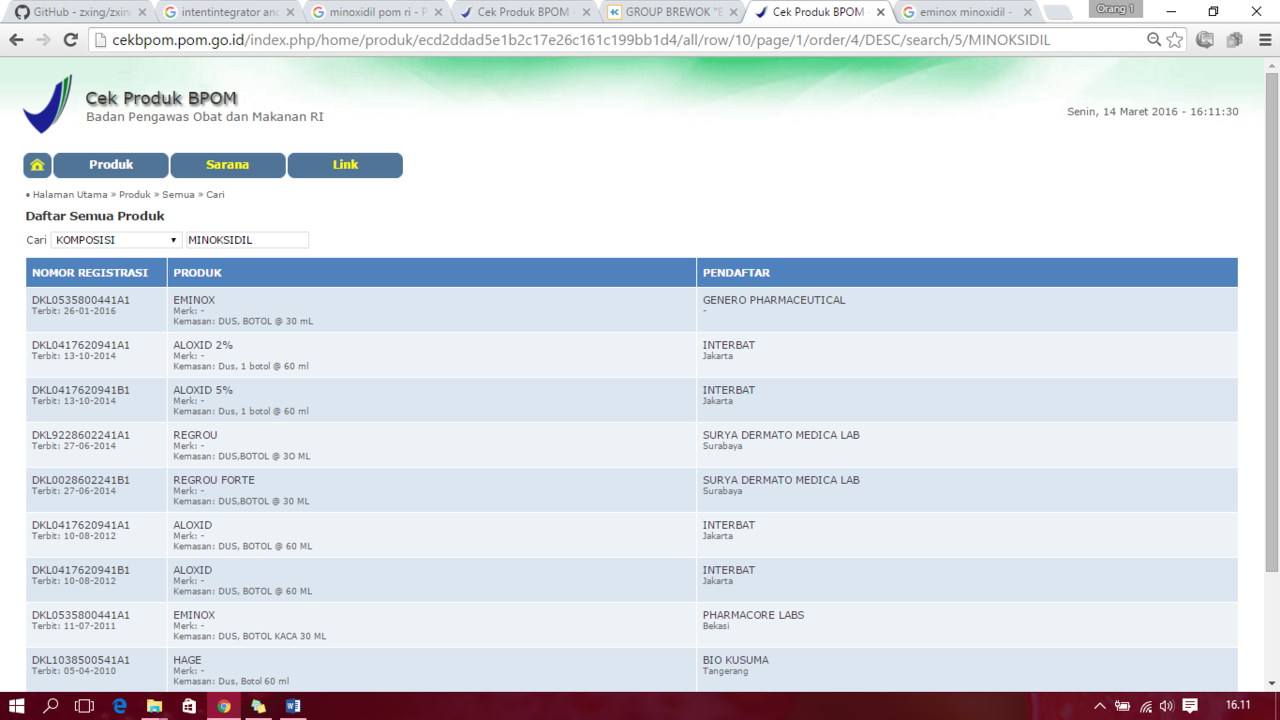This screenshot has width=1280, height=720.
Task: Open Microsoft Word from the taskbar
Action: tap(293, 705)
